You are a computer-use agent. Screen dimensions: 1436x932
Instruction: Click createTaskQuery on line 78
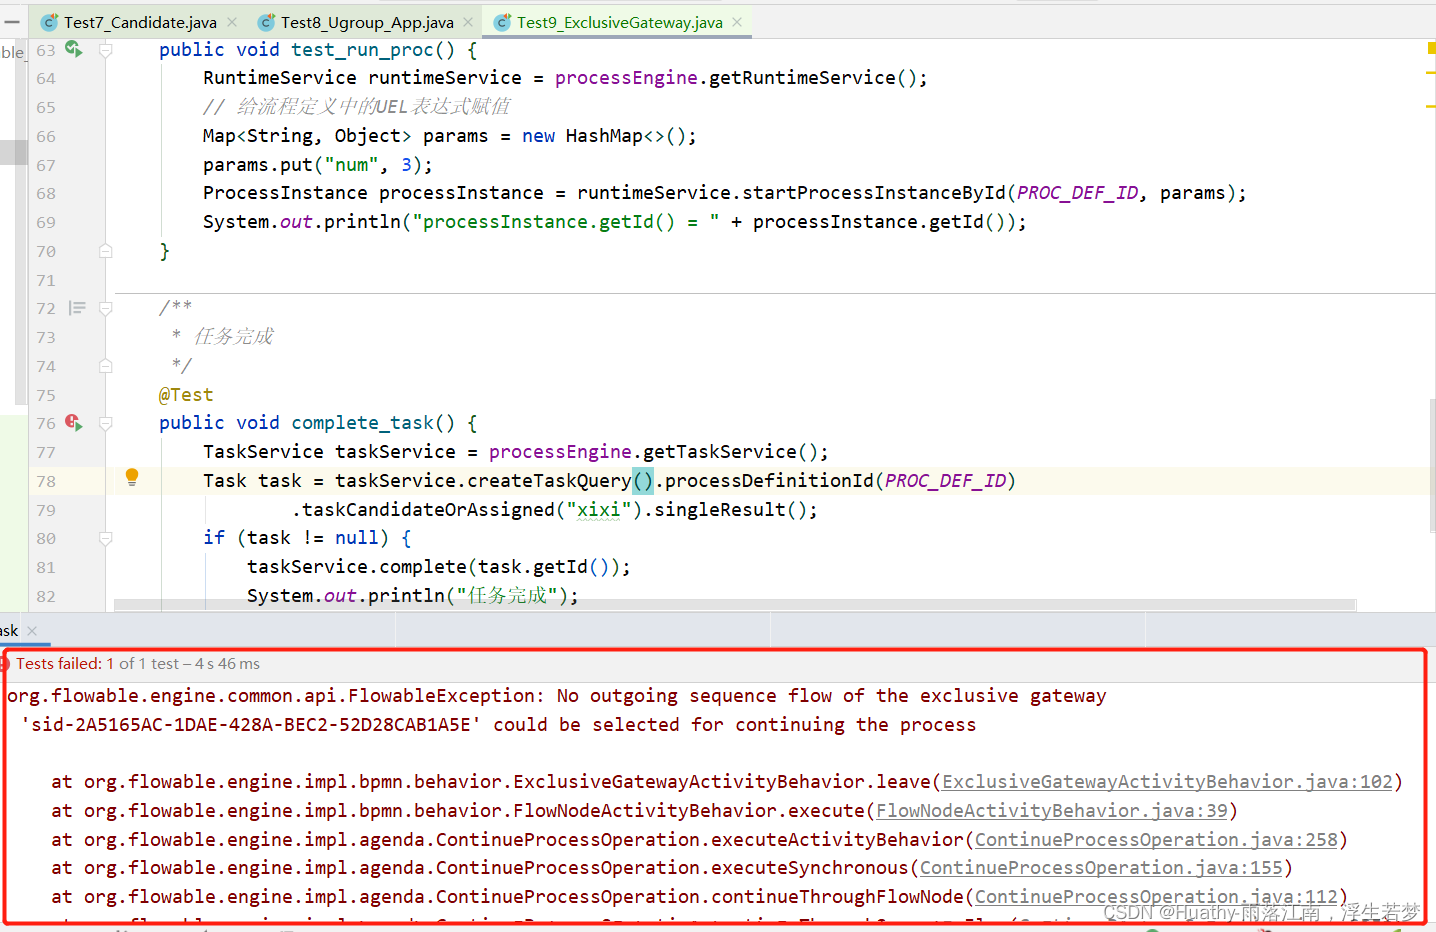pos(549,481)
